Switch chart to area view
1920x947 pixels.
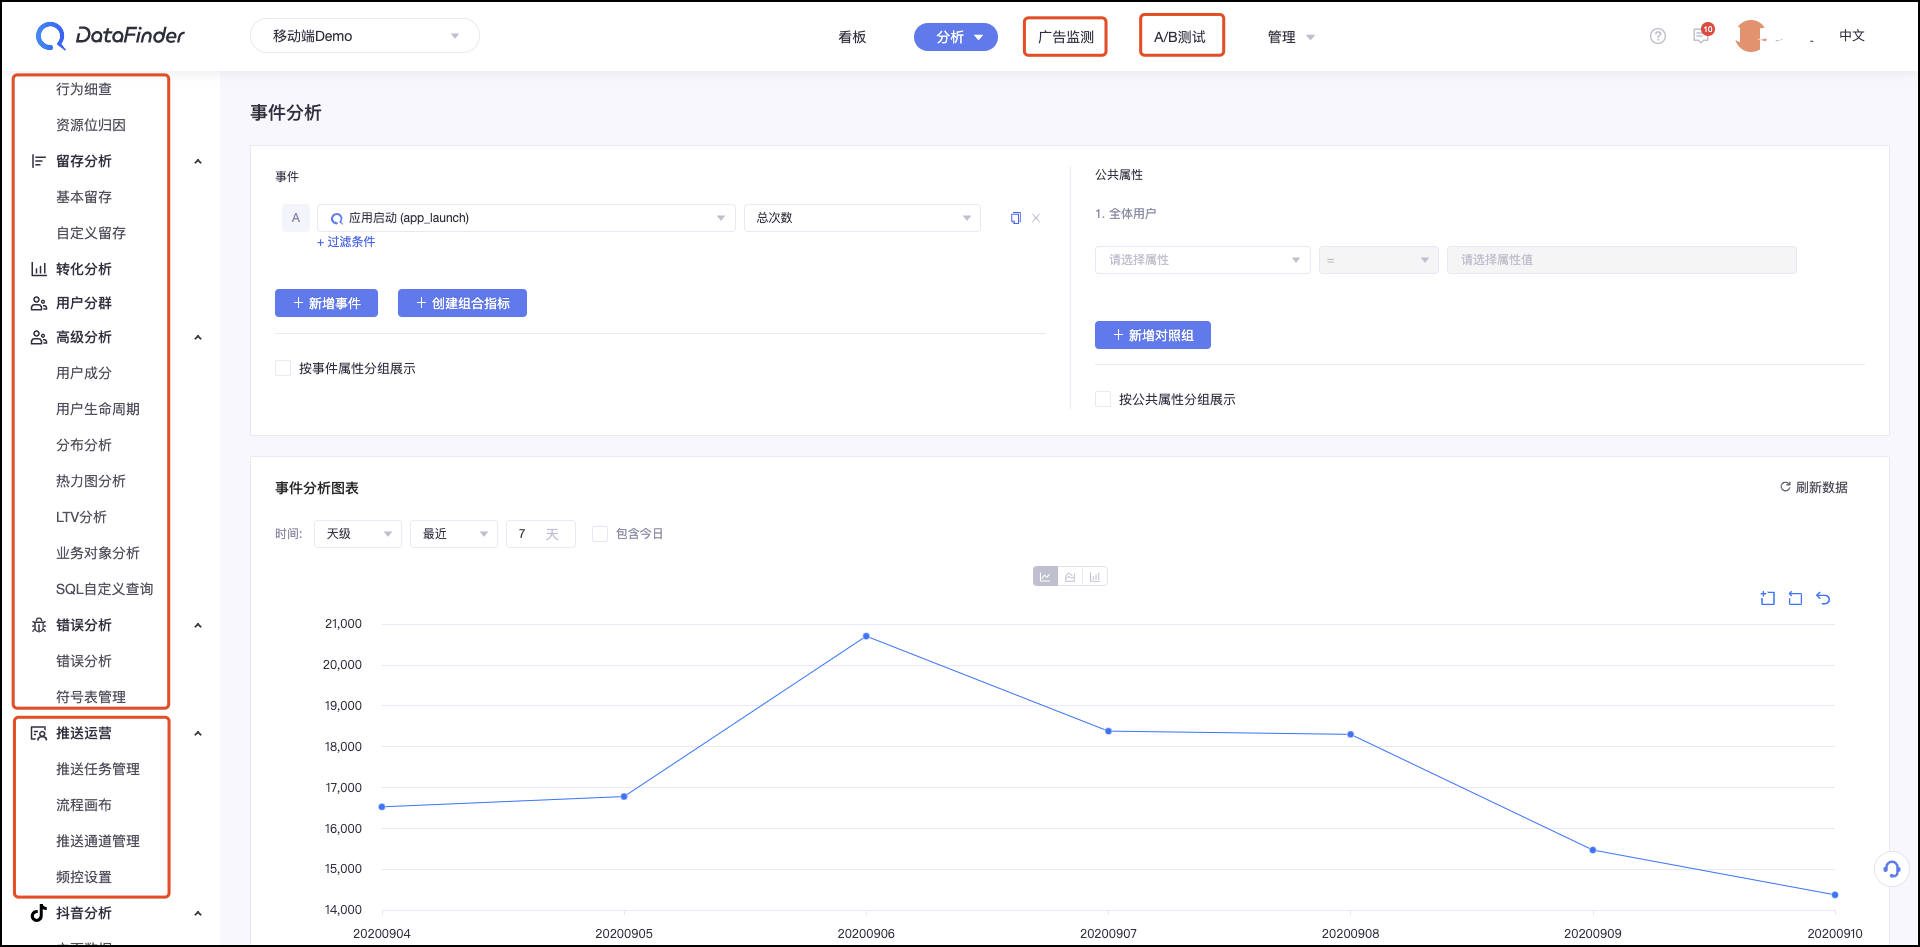coord(1070,577)
